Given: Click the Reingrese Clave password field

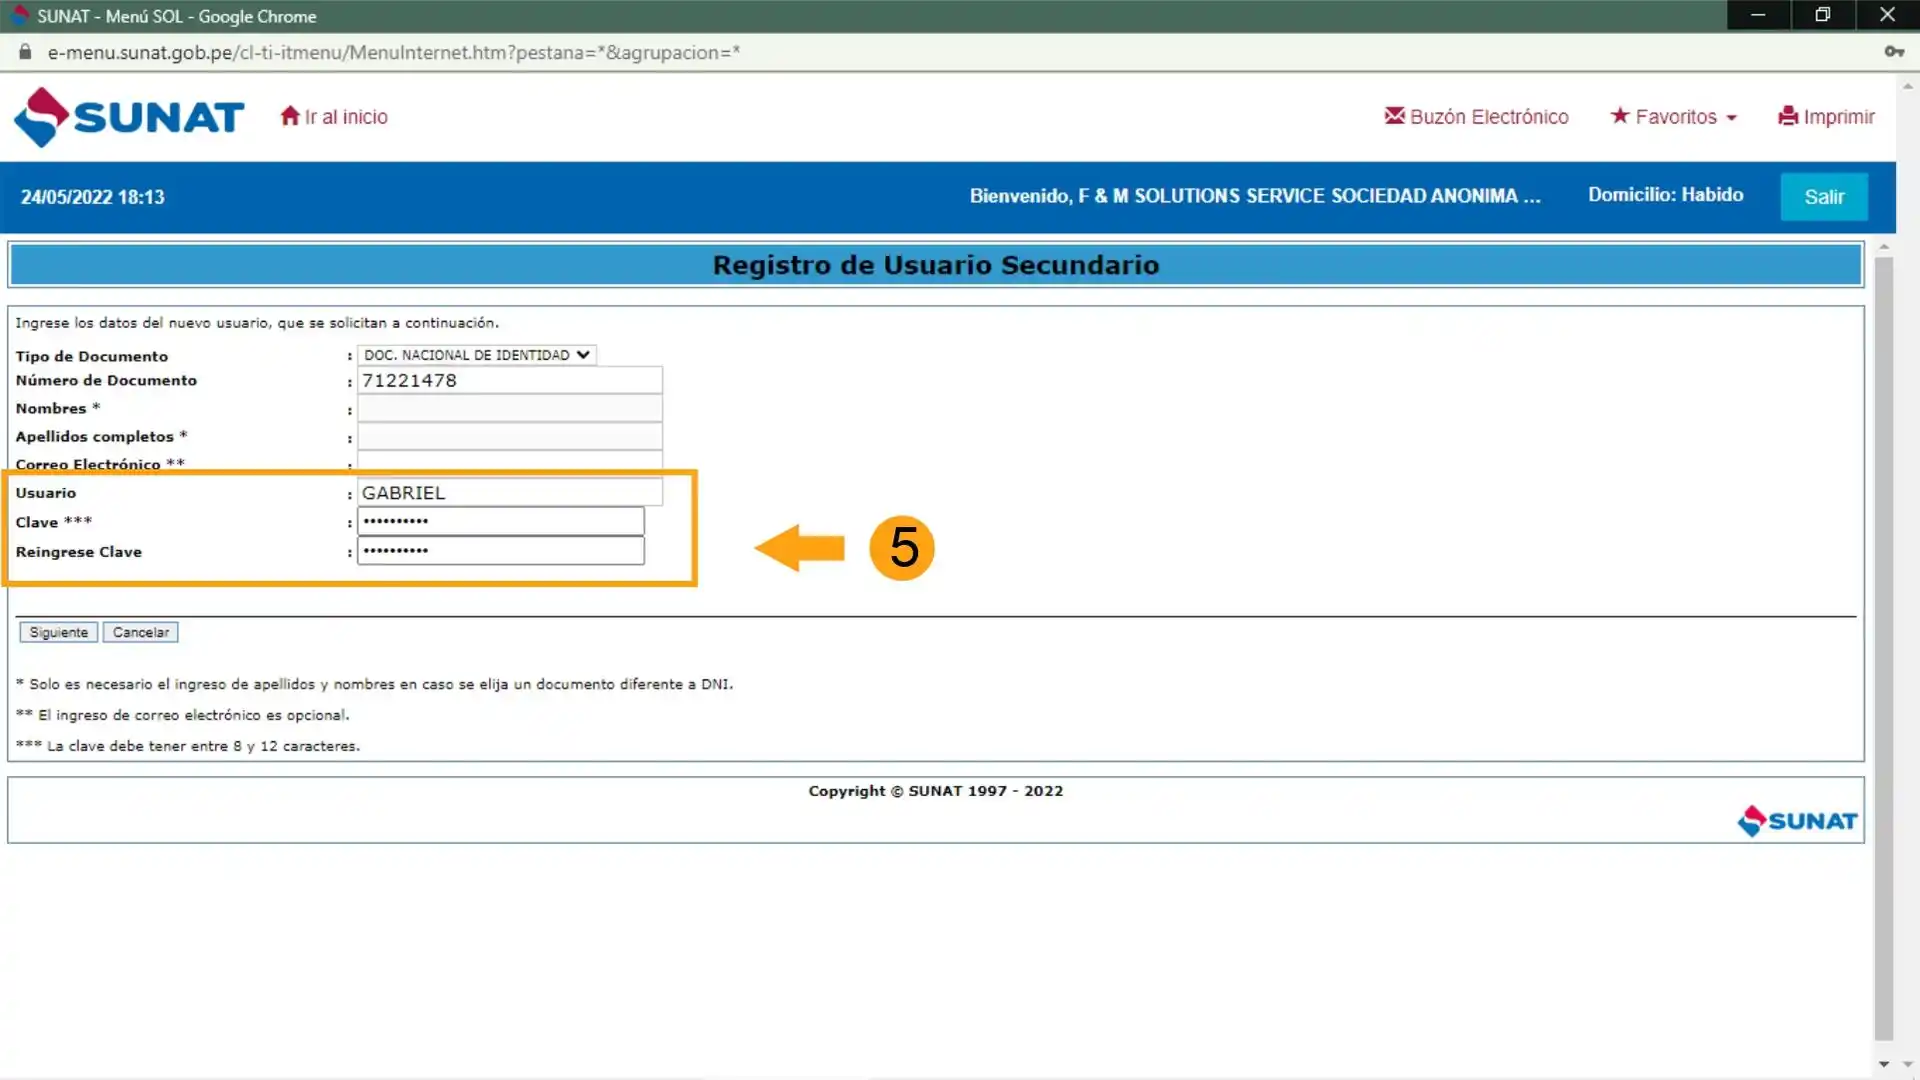Looking at the screenshot, I should pos(501,551).
